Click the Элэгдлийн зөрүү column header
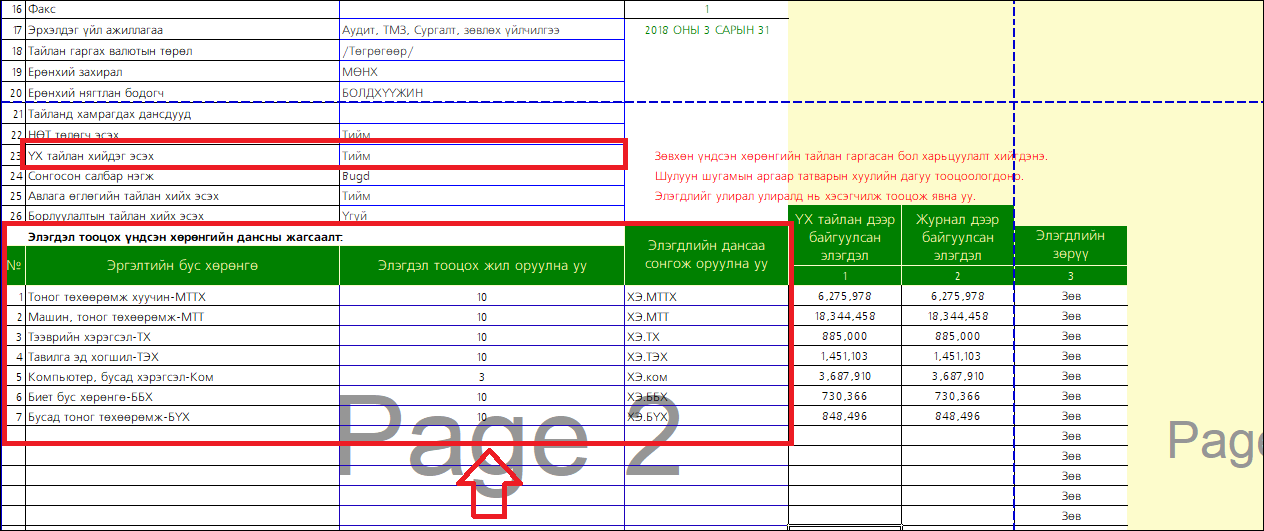This screenshot has height=531, width=1264. [1070, 245]
